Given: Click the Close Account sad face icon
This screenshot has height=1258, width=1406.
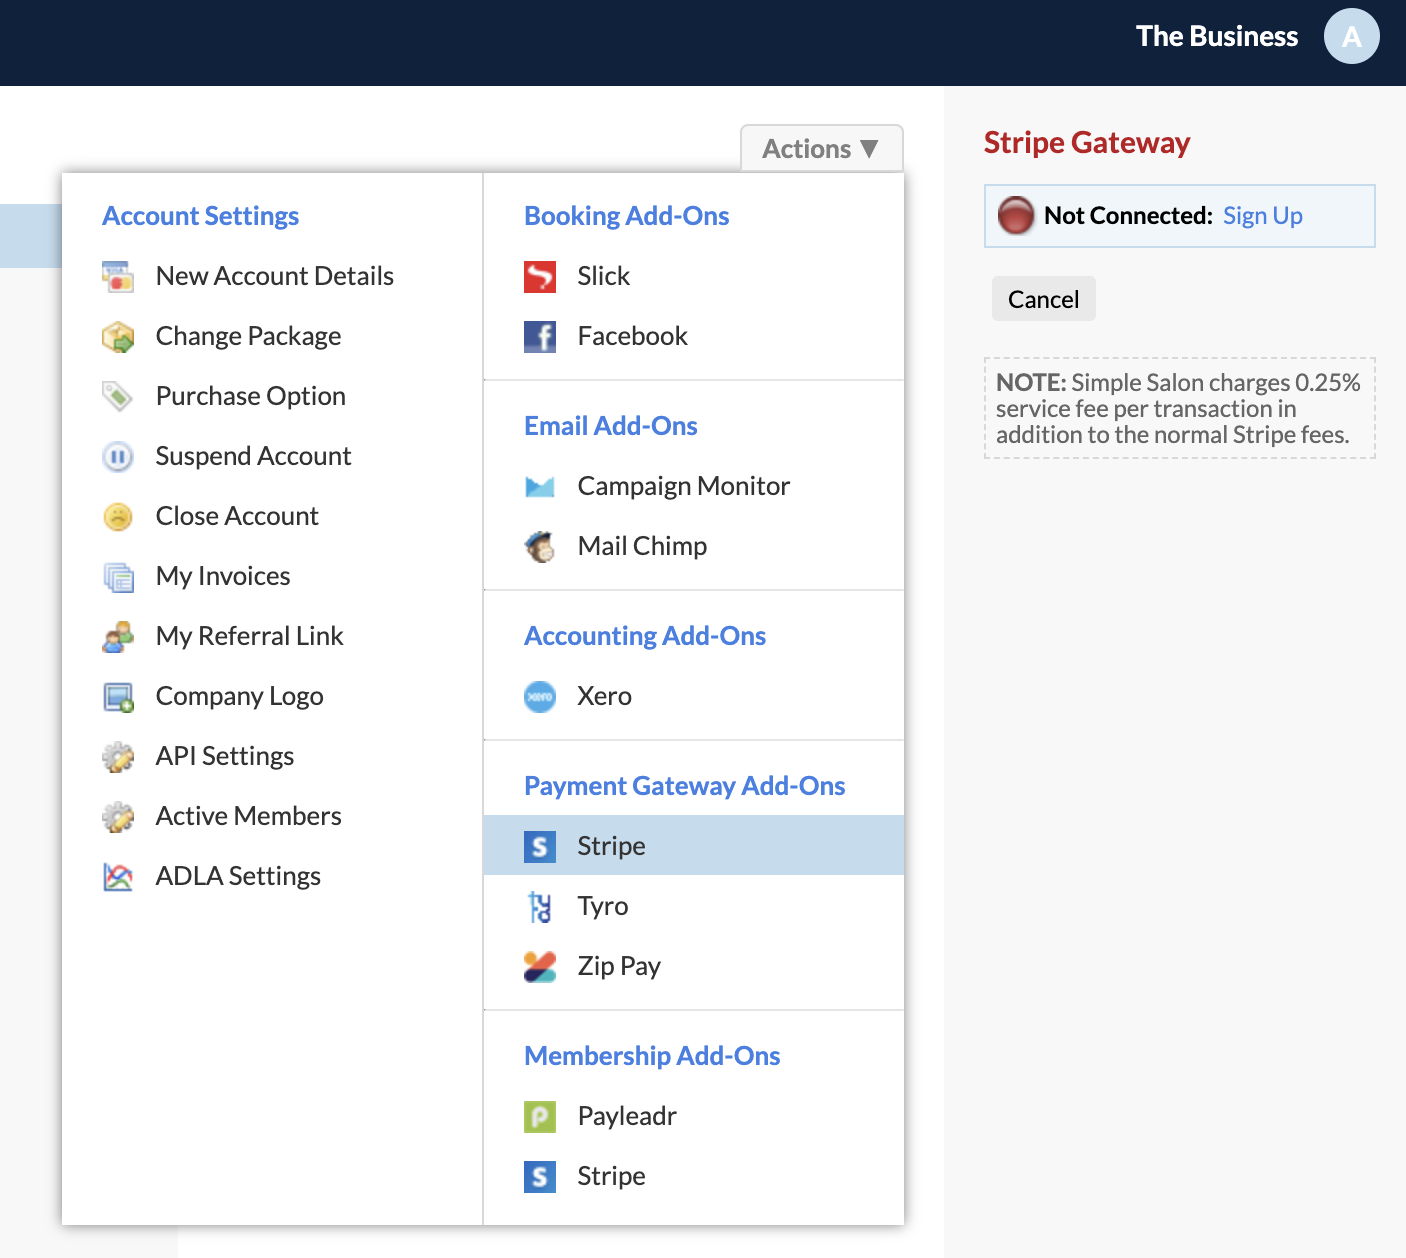Looking at the screenshot, I should pos(118,516).
